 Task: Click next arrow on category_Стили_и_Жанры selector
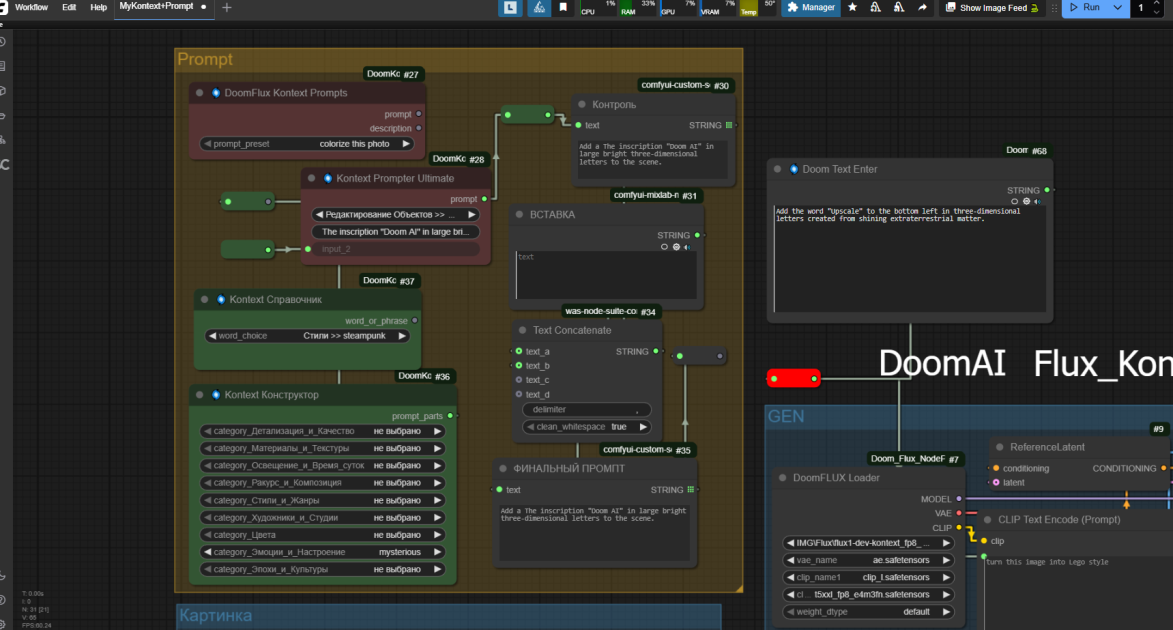coord(438,501)
